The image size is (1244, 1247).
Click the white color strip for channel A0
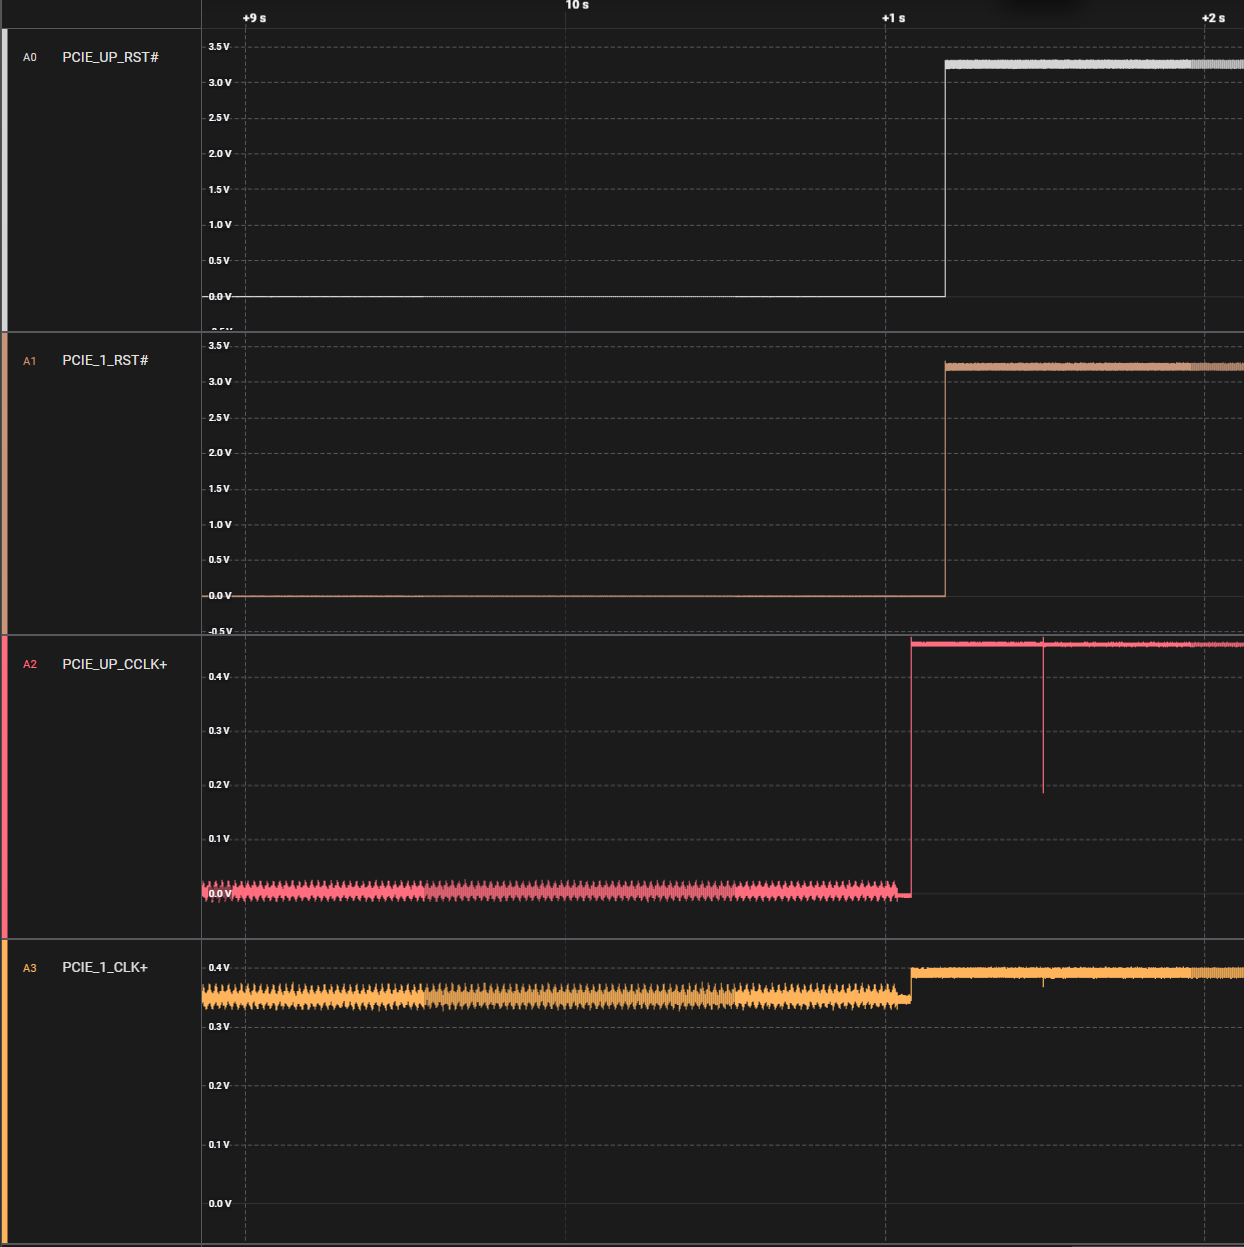[x=4, y=180]
